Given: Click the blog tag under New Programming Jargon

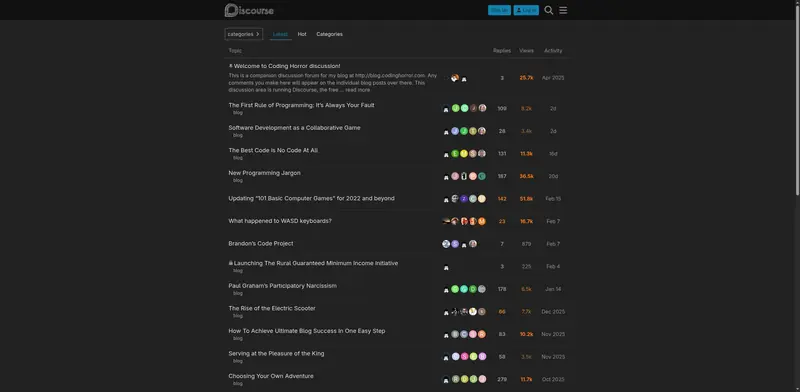Looking at the screenshot, I should click(x=238, y=180).
